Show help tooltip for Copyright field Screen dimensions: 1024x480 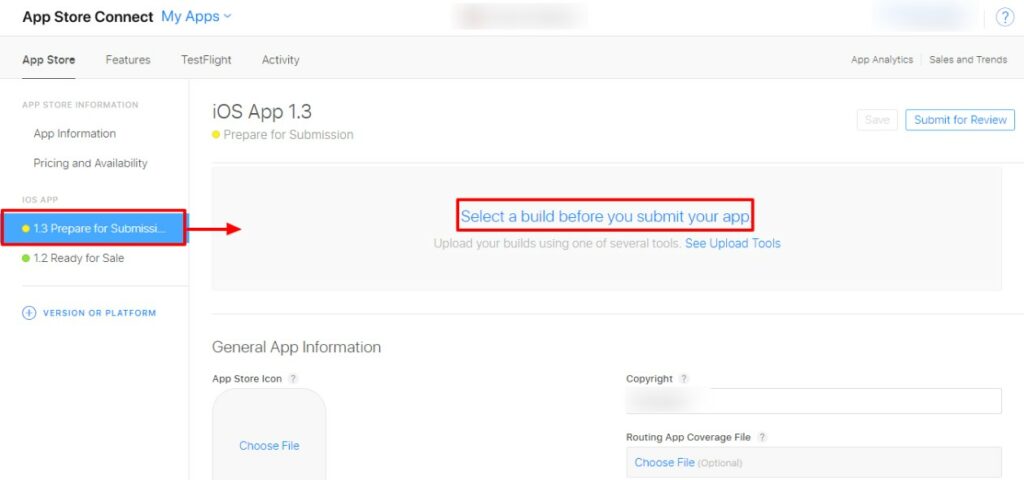(683, 379)
